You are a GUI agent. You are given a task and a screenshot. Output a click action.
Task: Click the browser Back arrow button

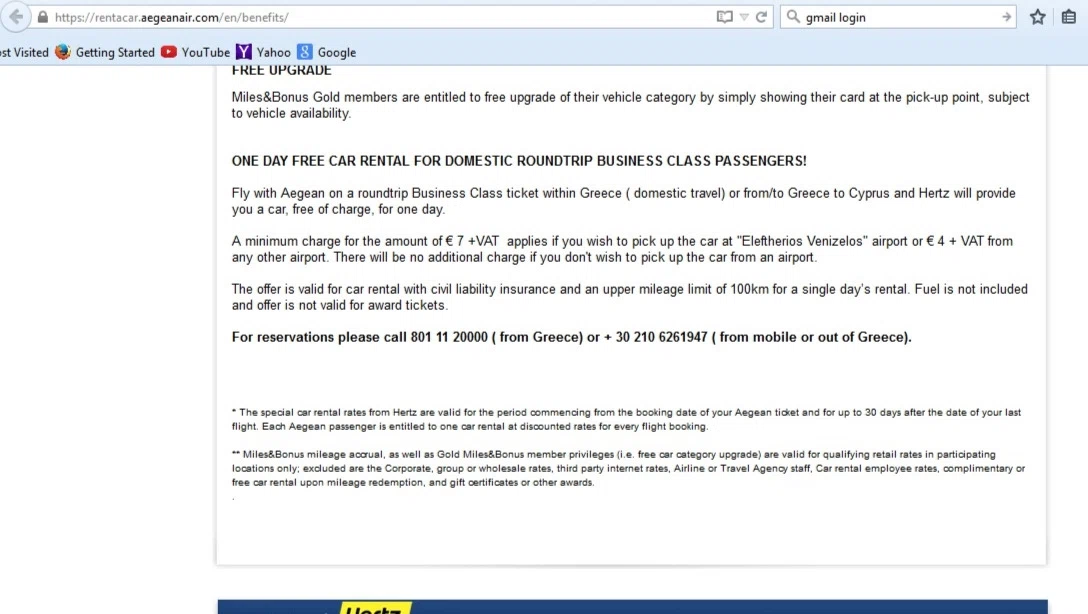pyautogui.click(x=15, y=17)
